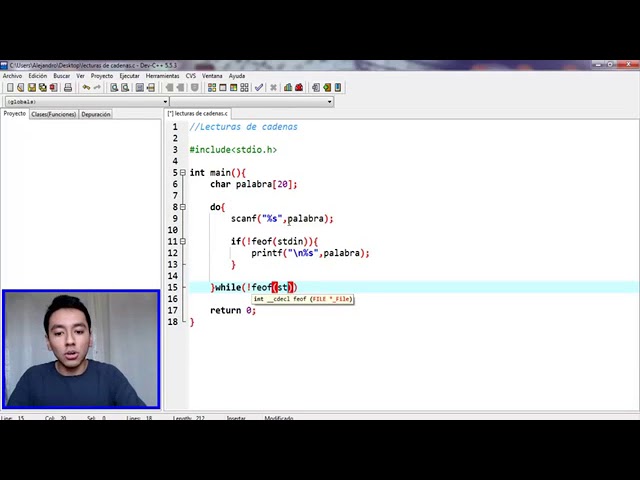Create a new source file
This screenshot has width=640, height=480.
[x=10, y=87]
